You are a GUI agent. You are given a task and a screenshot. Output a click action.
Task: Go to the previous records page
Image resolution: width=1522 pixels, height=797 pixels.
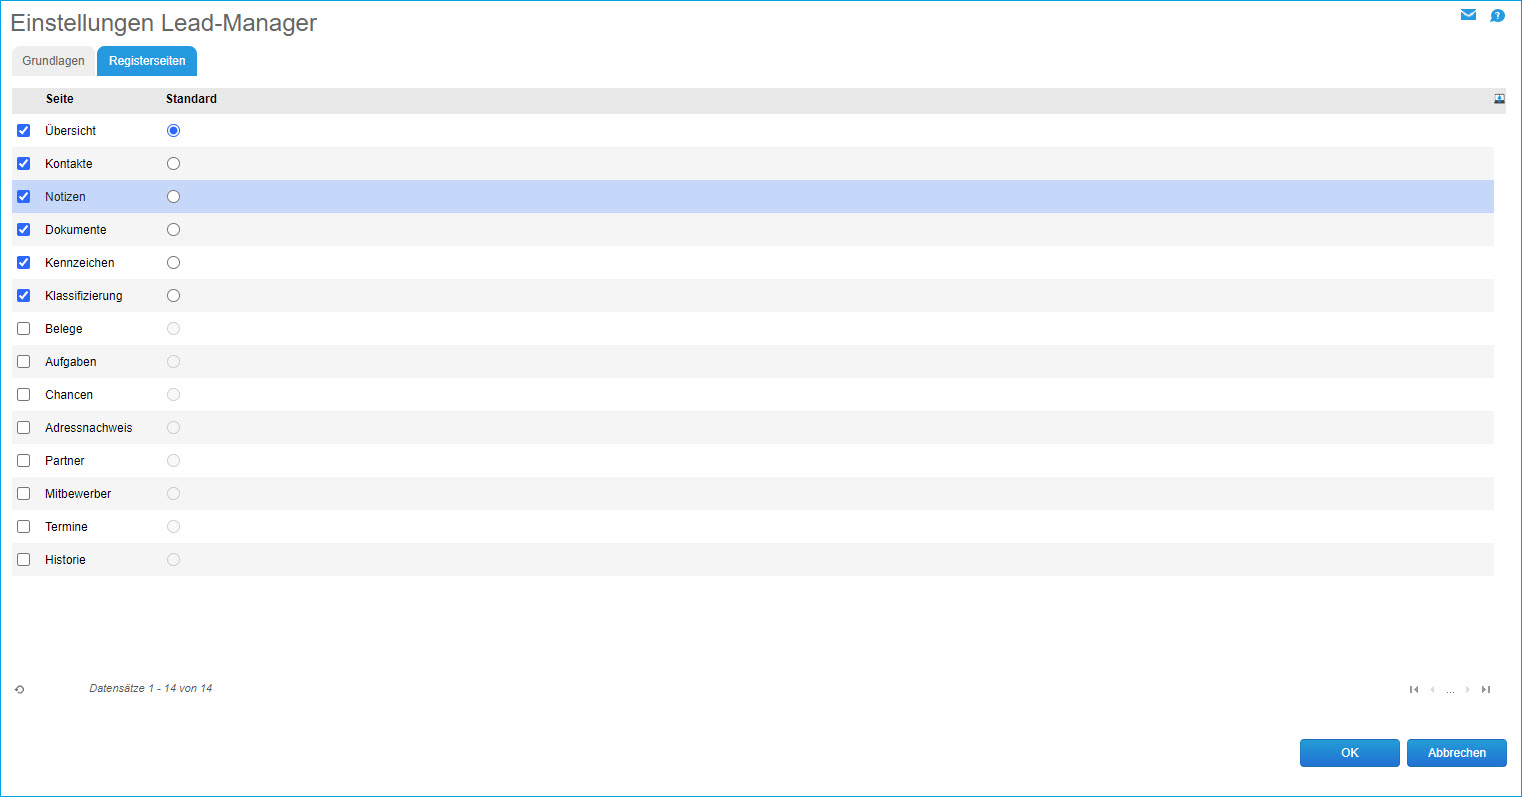pos(1432,689)
